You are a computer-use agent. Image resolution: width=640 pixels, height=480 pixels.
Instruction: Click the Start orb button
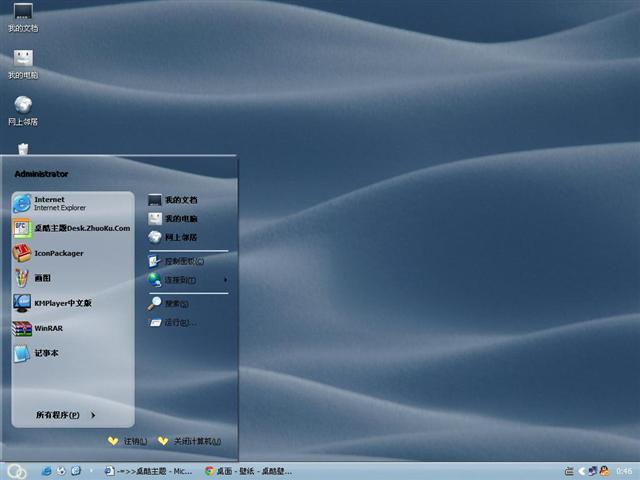click(16, 471)
